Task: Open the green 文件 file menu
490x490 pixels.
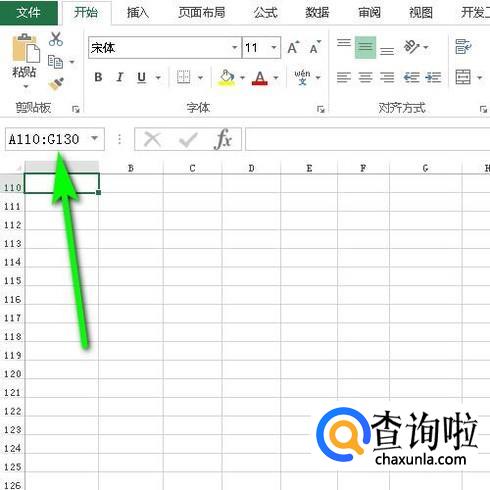Action: (x=29, y=13)
